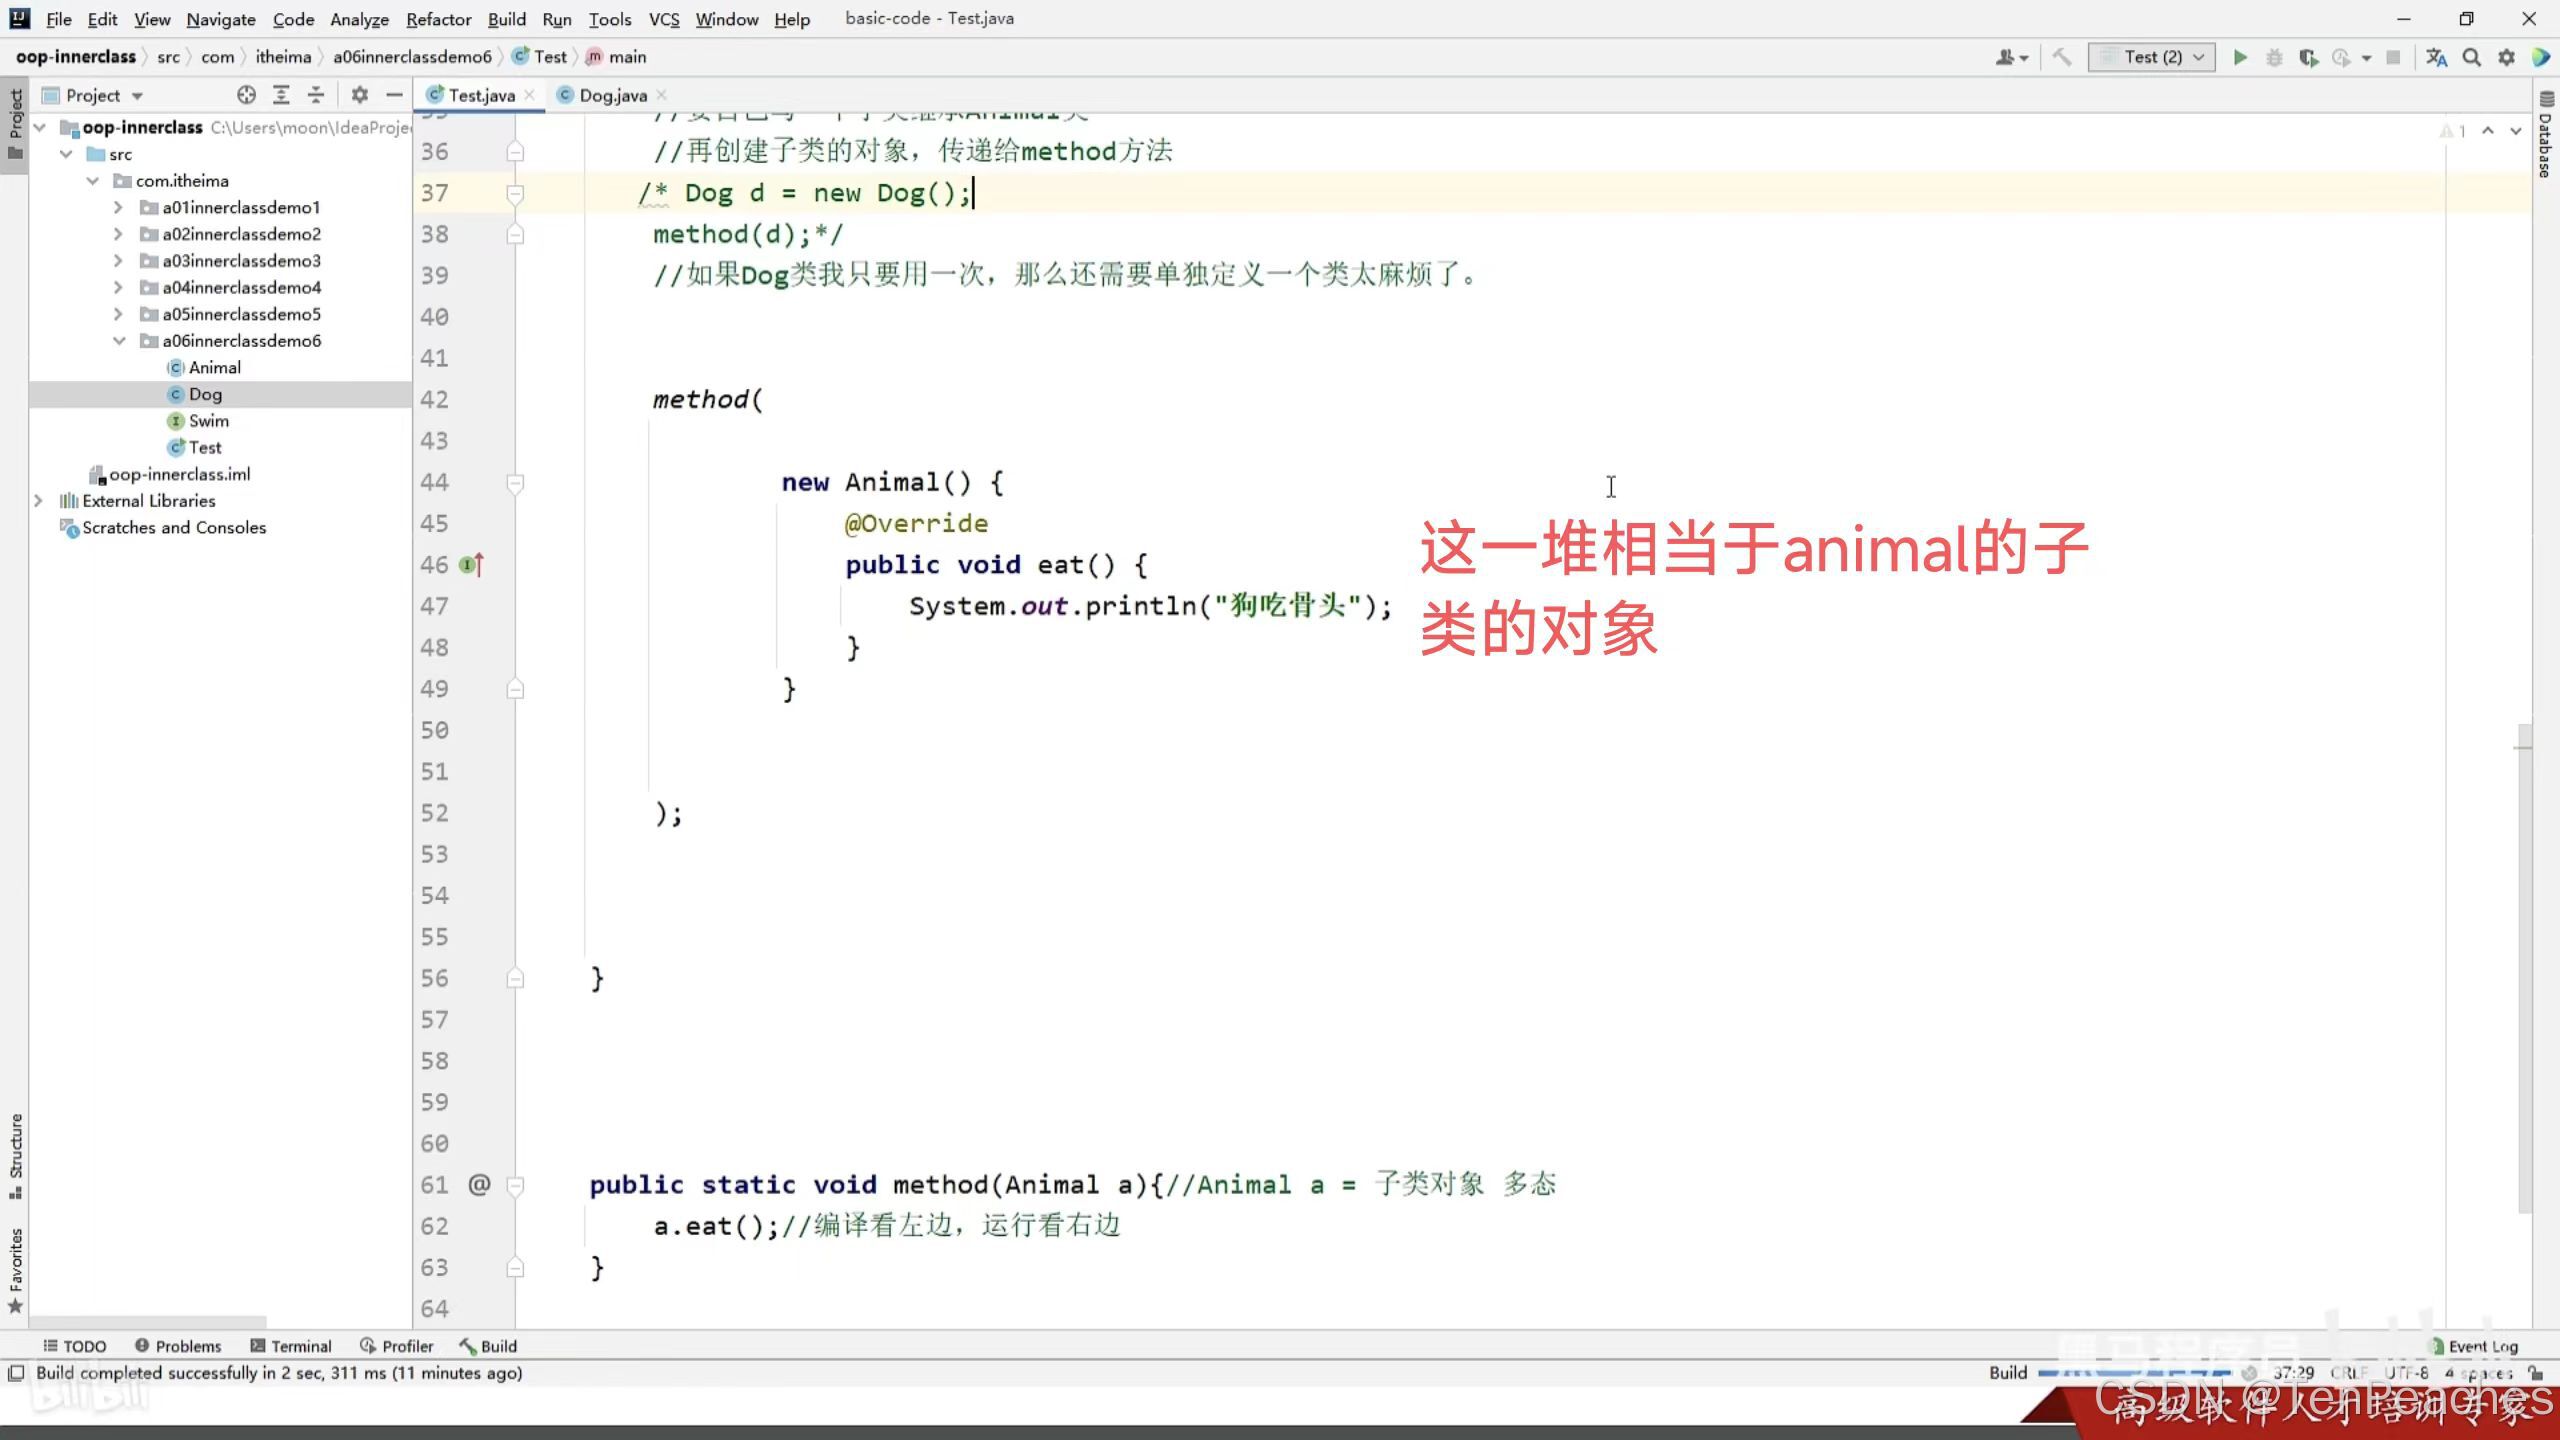Viewport: 2560px width, 1440px height.
Task: Toggle fold marker at line 61
Action: tap(515, 1185)
